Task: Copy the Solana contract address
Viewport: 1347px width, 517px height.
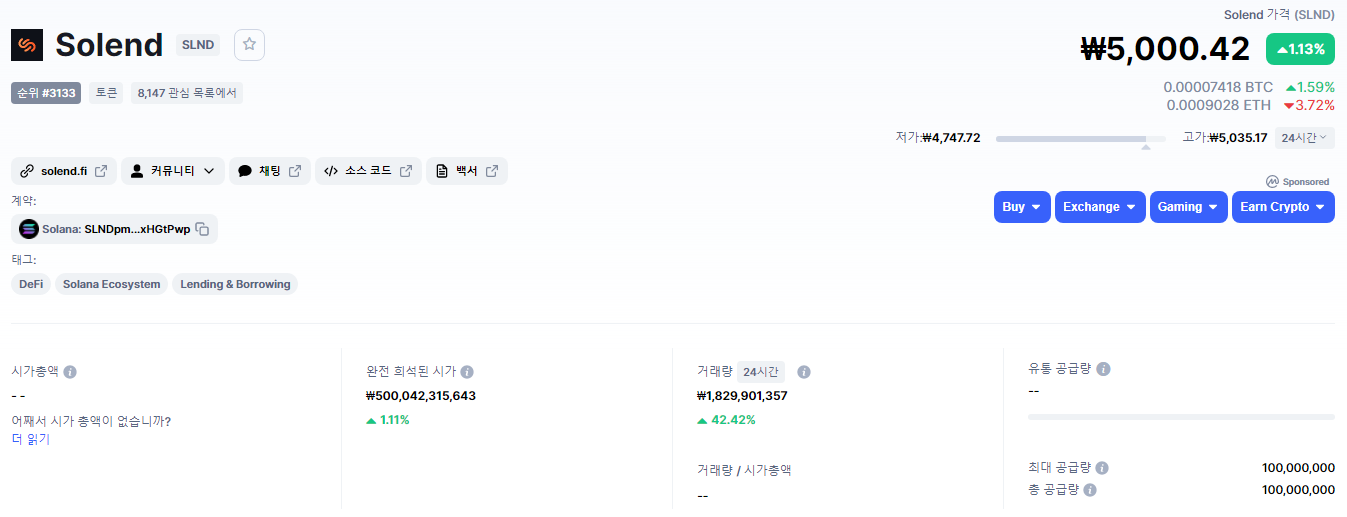Action: (x=202, y=229)
